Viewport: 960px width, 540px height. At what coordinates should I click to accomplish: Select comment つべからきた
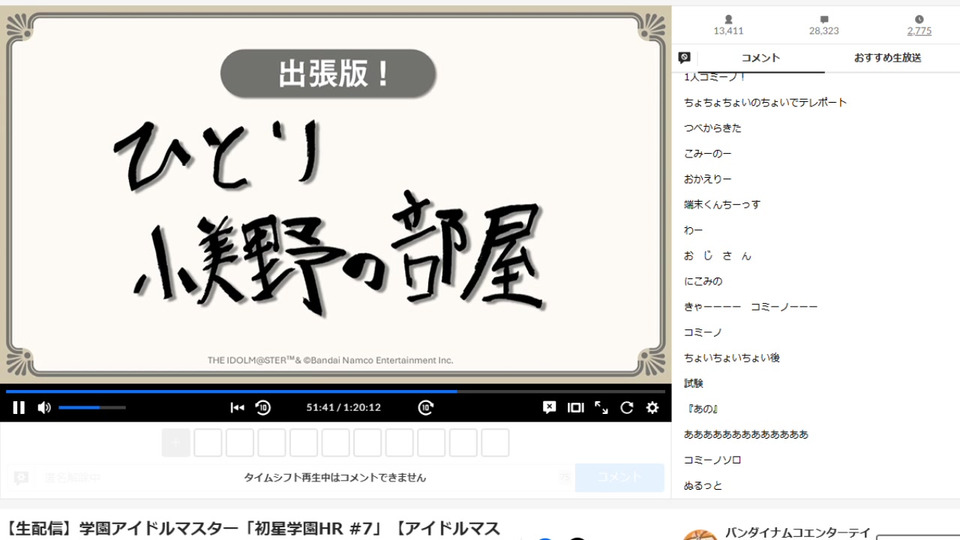point(713,128)
